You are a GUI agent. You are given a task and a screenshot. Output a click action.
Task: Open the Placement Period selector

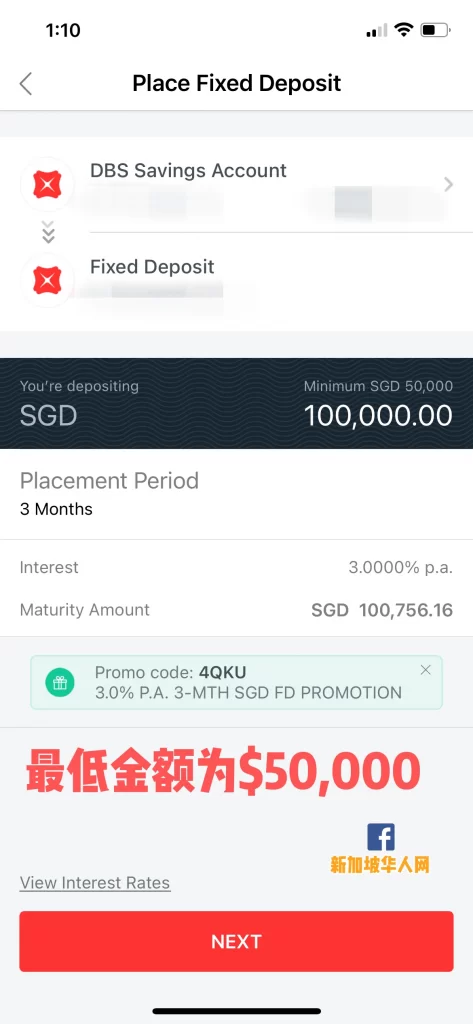click(236, 494)
